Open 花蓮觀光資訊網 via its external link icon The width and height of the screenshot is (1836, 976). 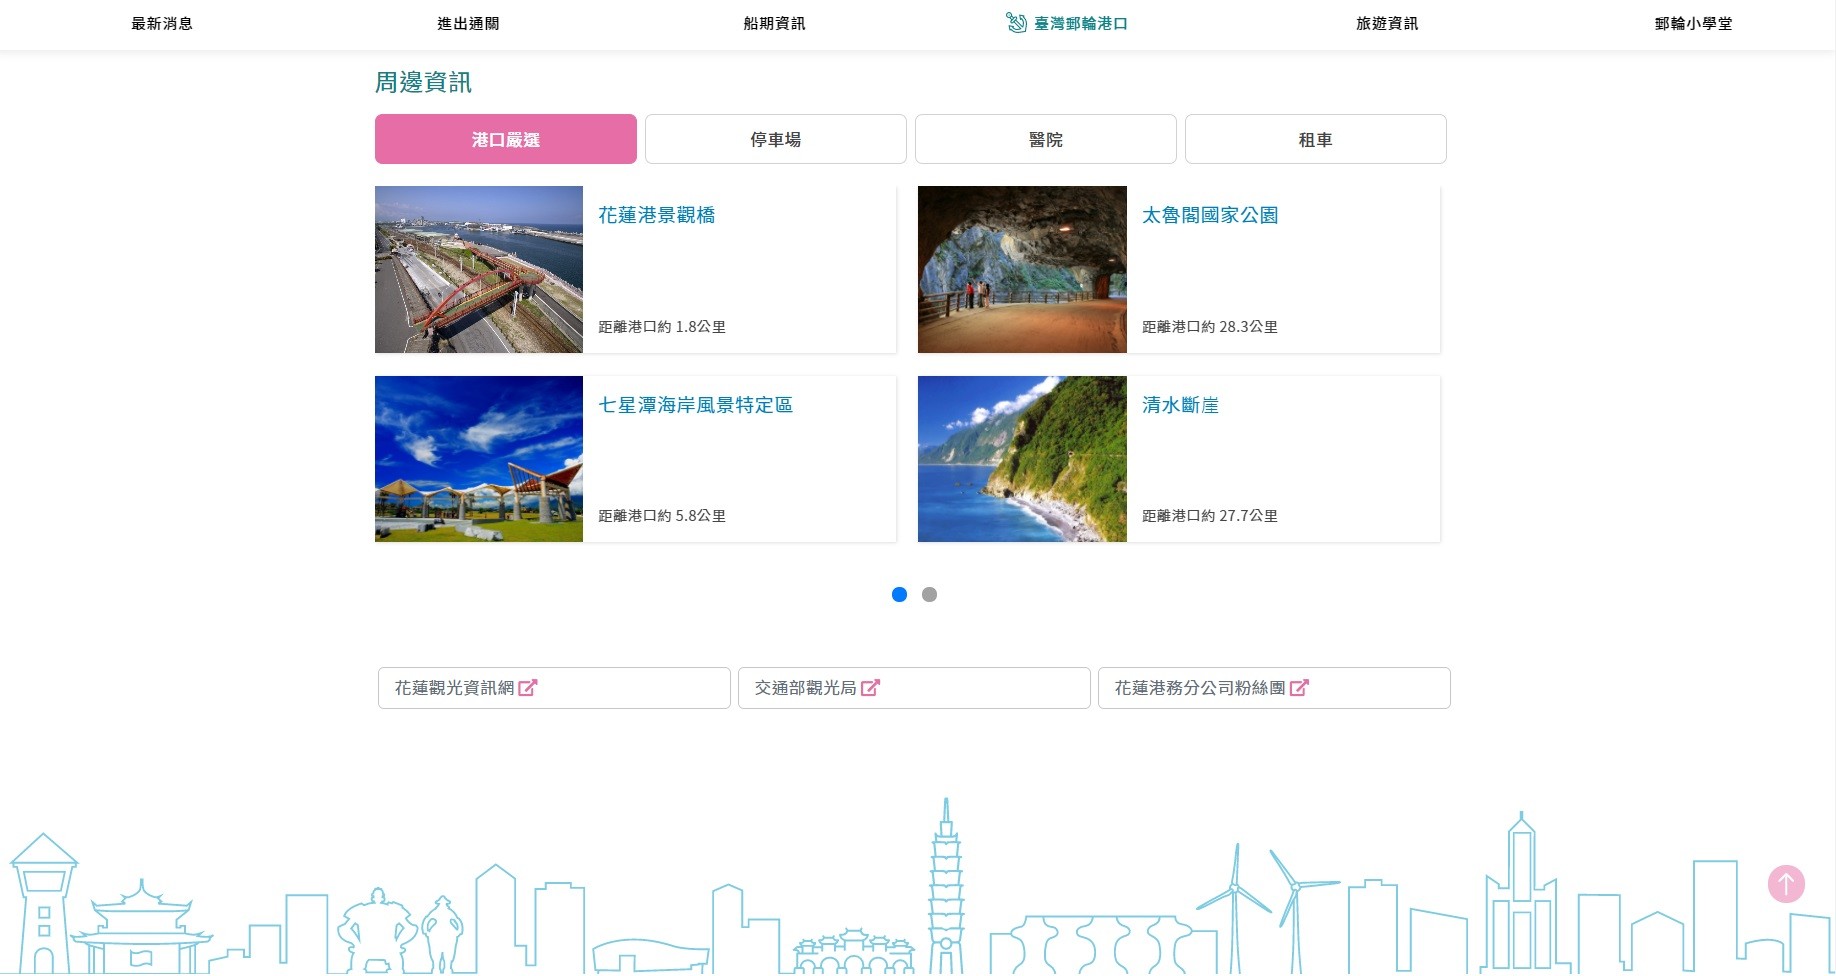coord(530,687)
